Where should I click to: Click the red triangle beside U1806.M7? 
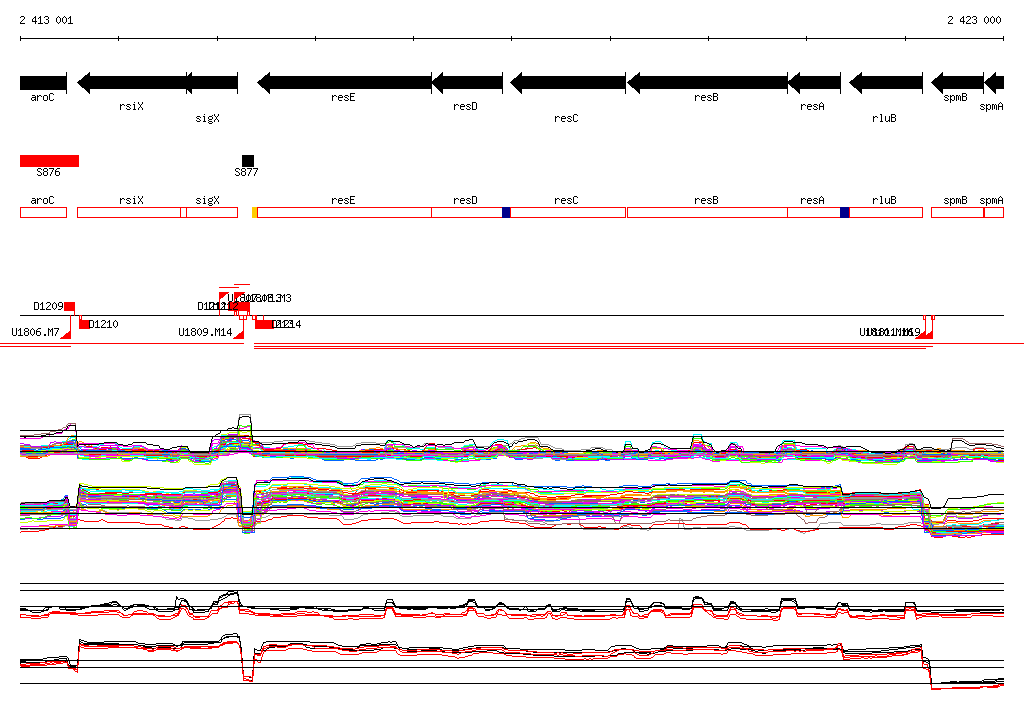click(65, 334)
